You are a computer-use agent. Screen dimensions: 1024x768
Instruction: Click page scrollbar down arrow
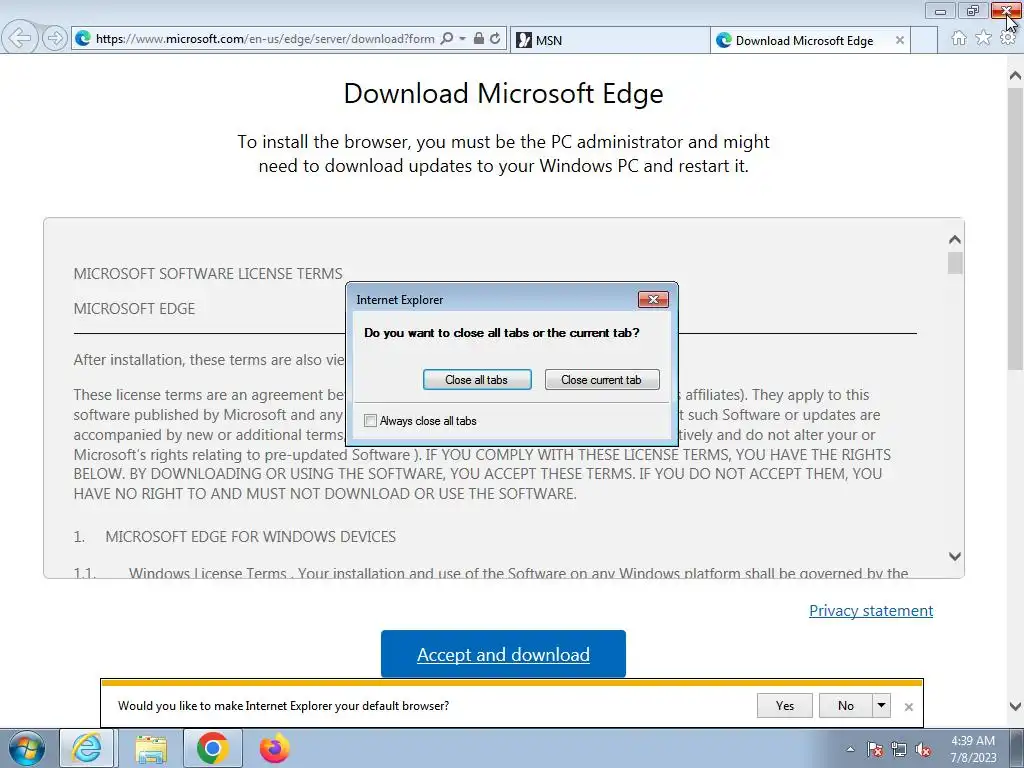(1015, 706)
